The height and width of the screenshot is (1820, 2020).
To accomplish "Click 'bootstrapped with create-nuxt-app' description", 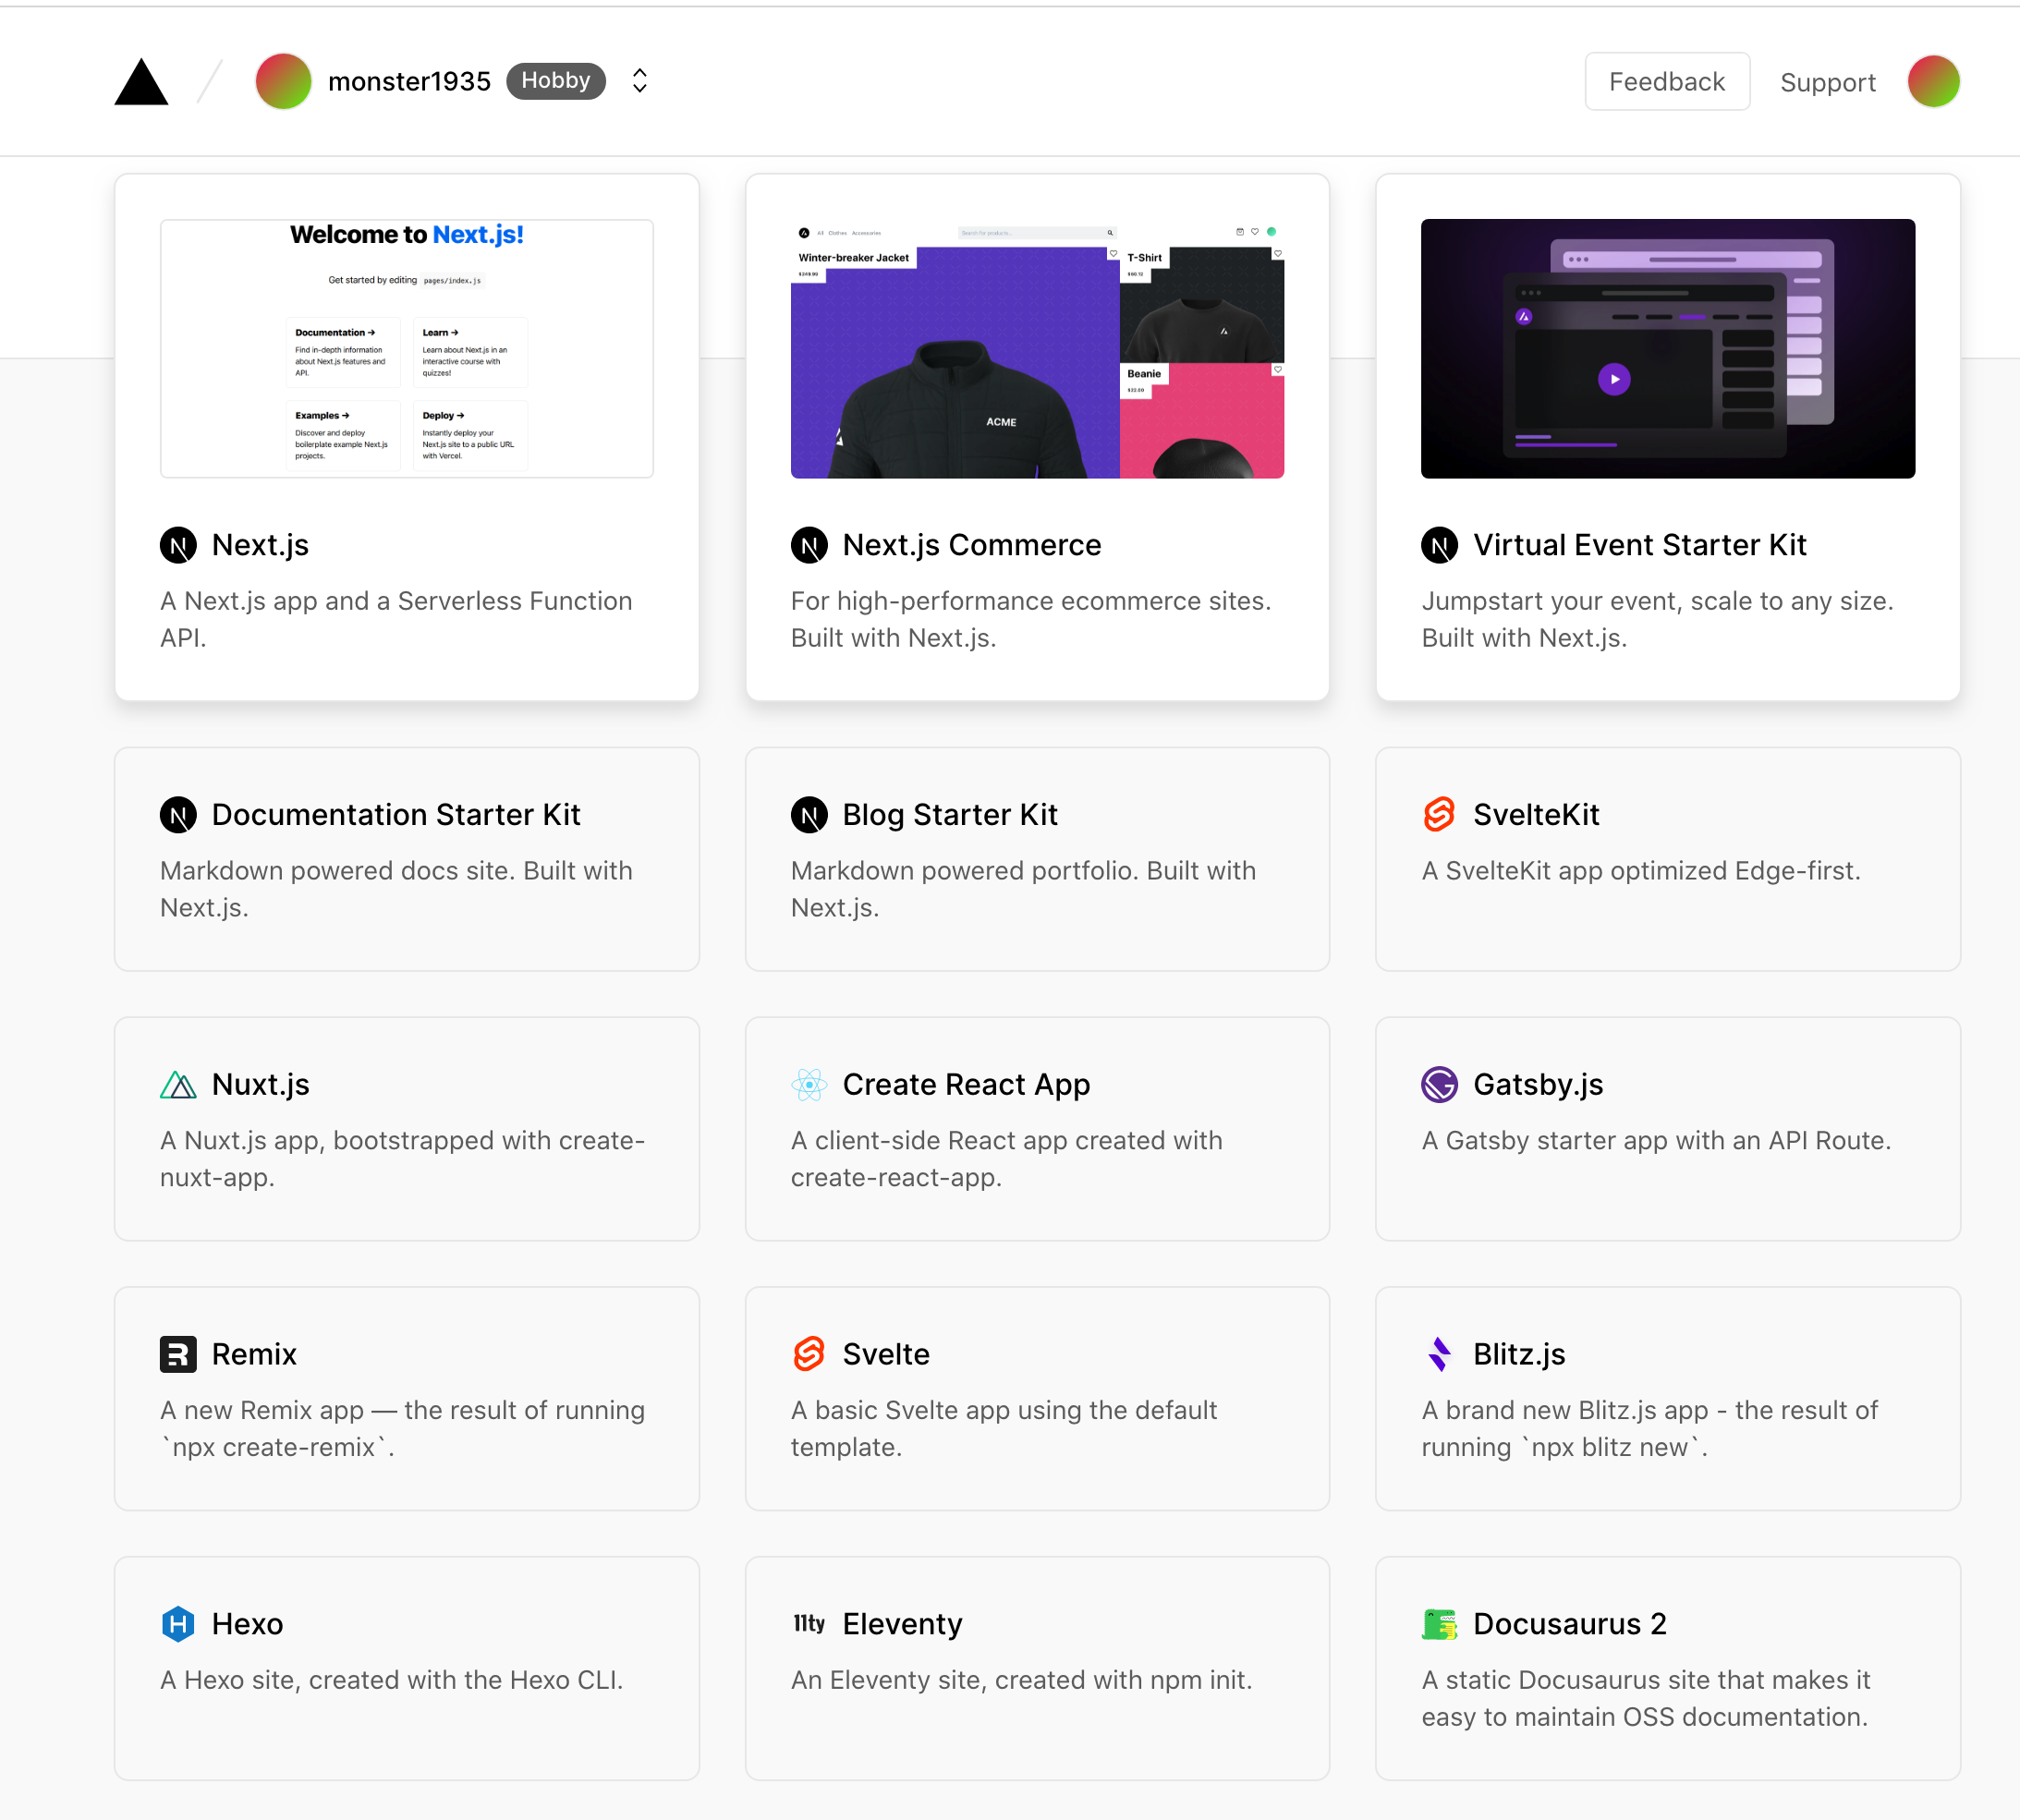I will click(402, 1159).
